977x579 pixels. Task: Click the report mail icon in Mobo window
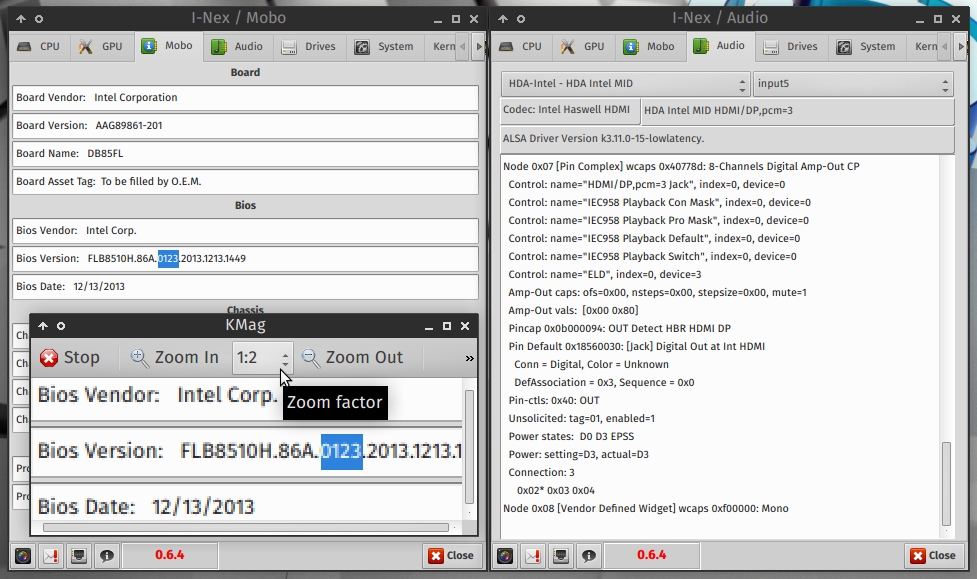(51, 555)
